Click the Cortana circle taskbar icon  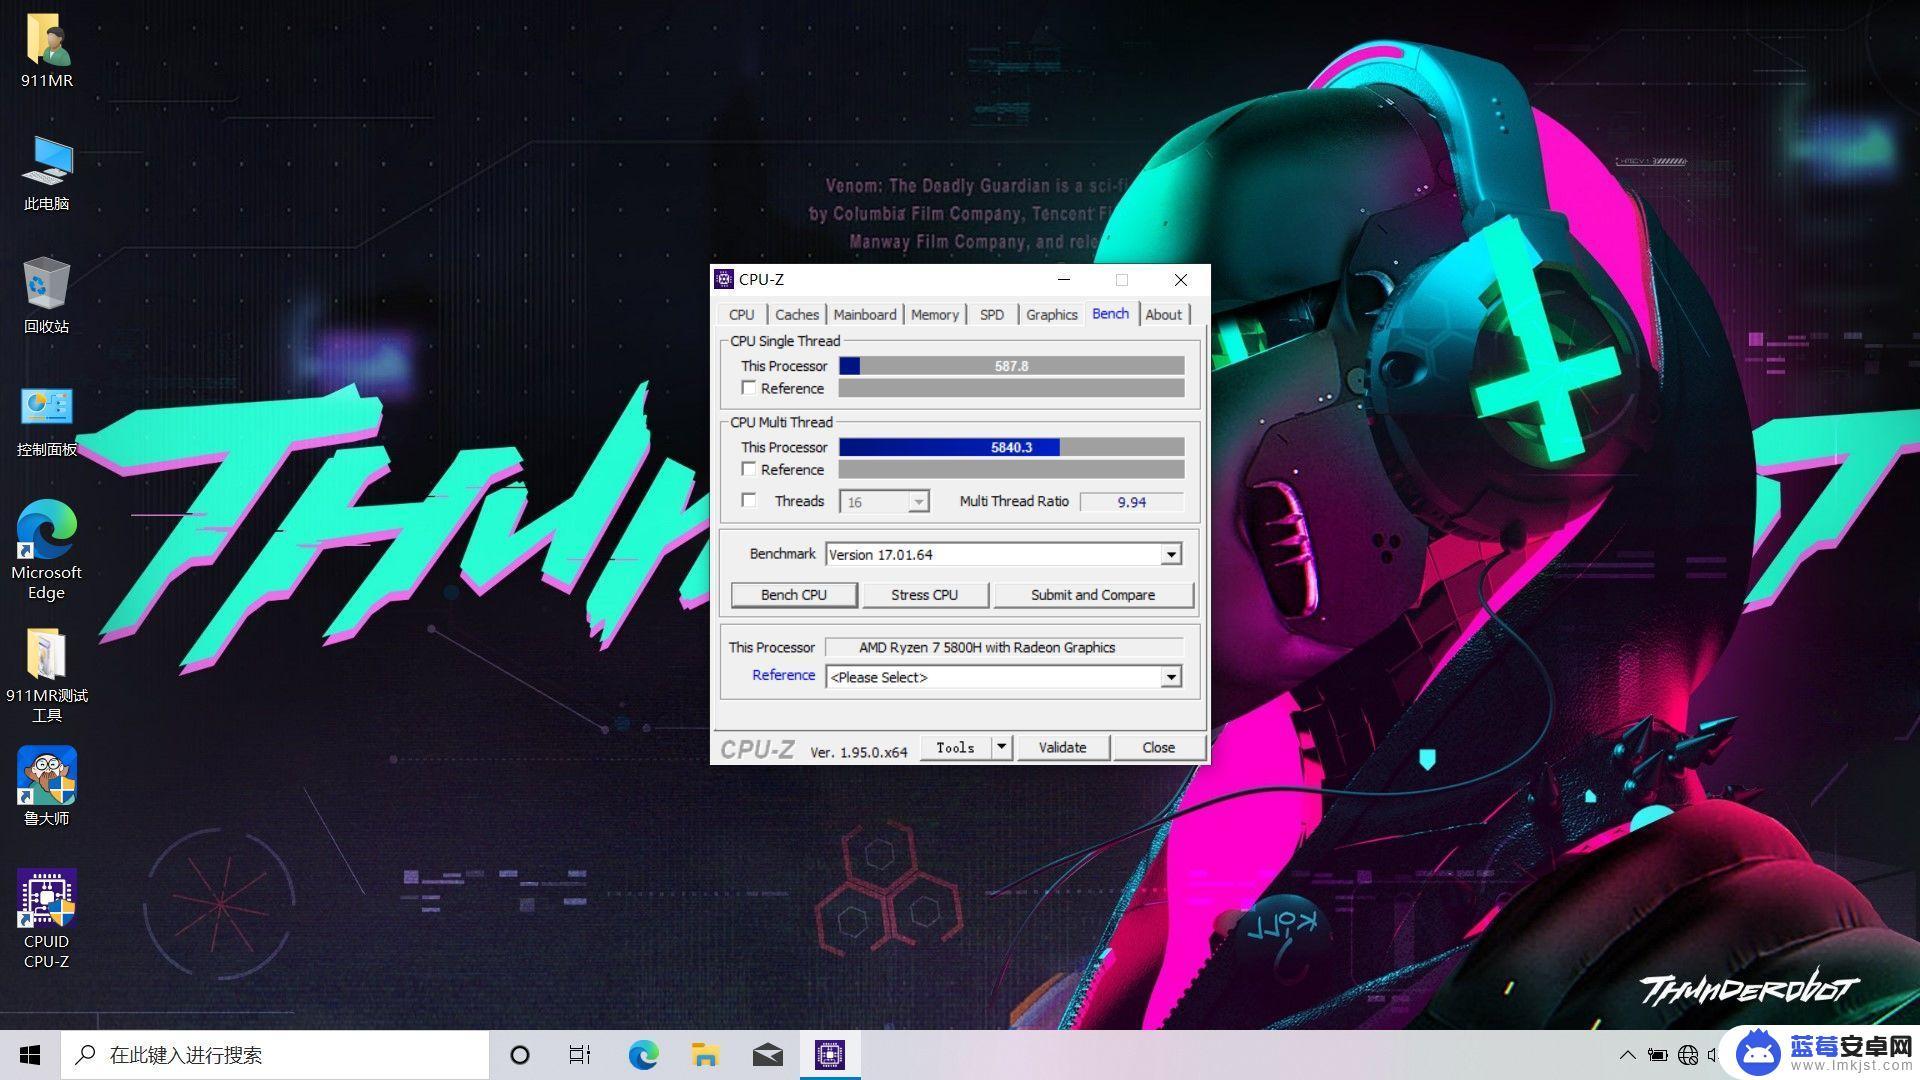[520, 1055]
